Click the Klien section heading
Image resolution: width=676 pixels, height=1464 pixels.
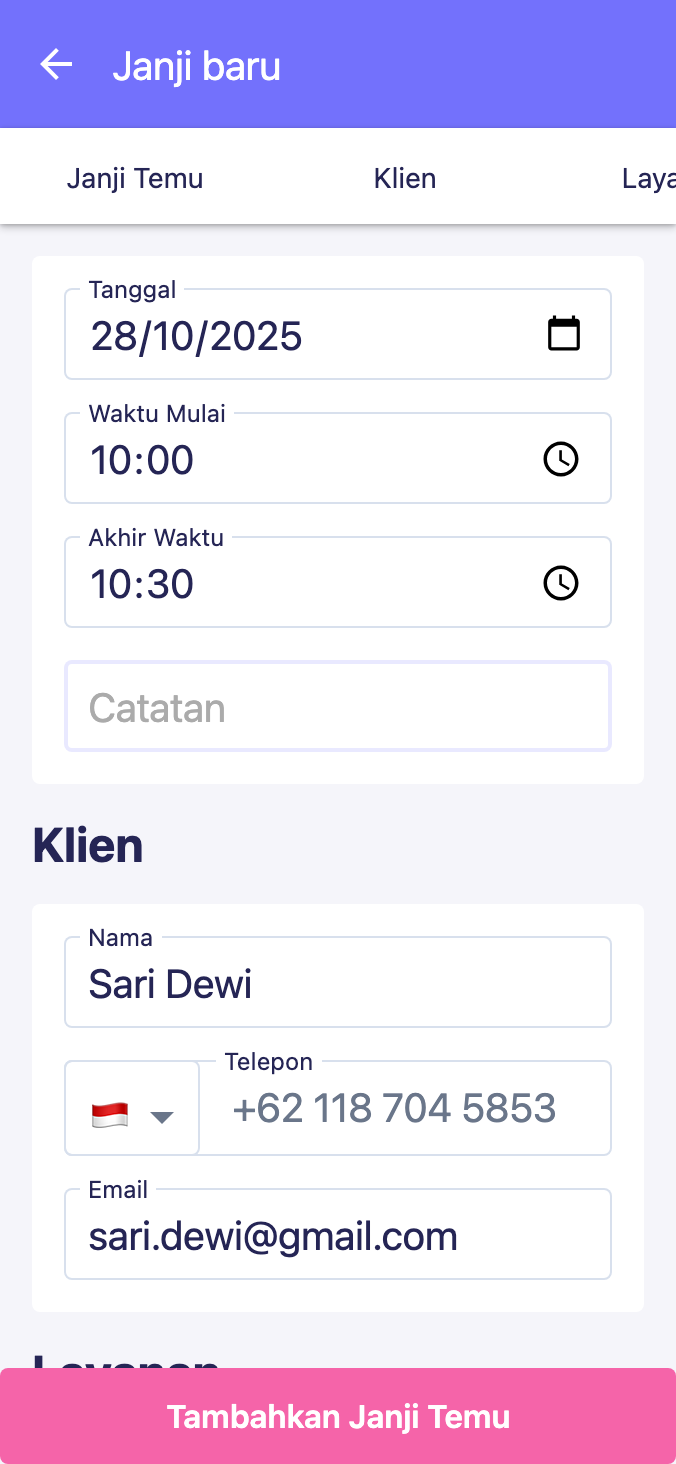[88, 846]
